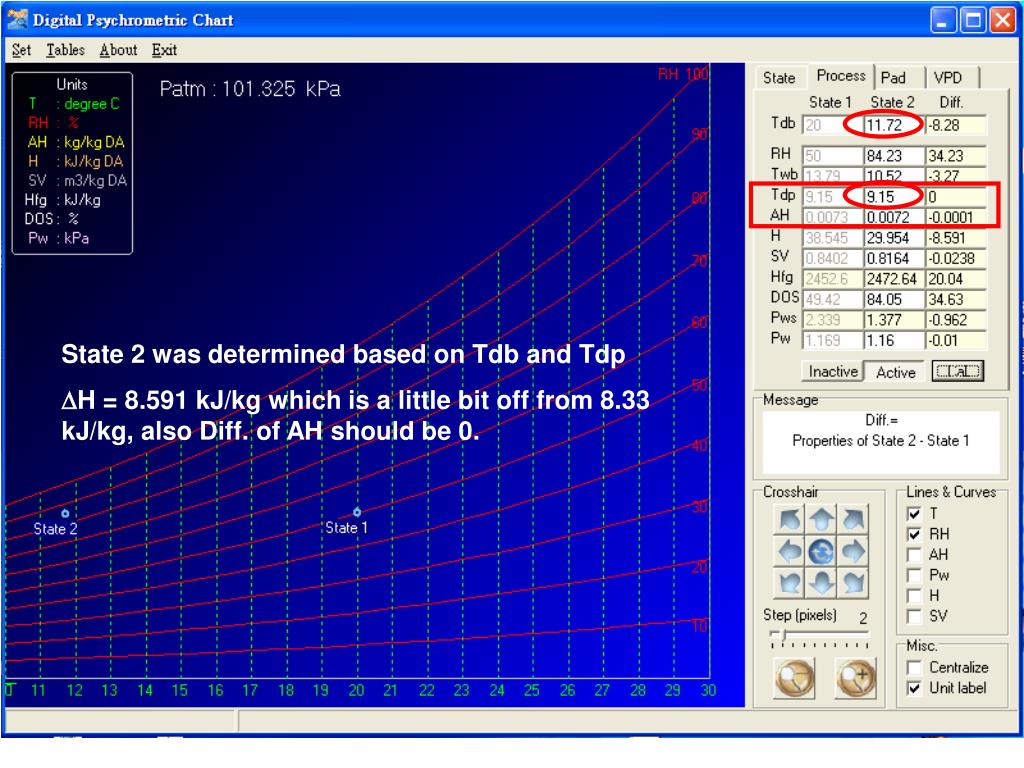Image resolution: width=1024 pixels, height=768 pixels.
Task: Click the State 2 Tdb field
Action: (894, 125)
